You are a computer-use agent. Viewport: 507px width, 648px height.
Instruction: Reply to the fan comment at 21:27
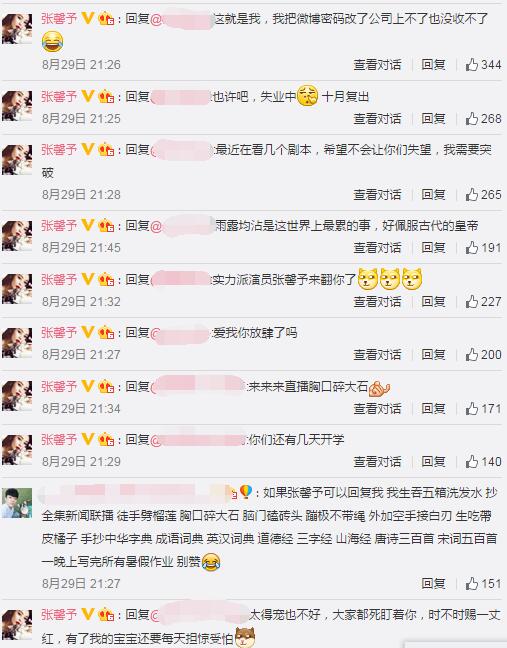click(x=433, y=583)
